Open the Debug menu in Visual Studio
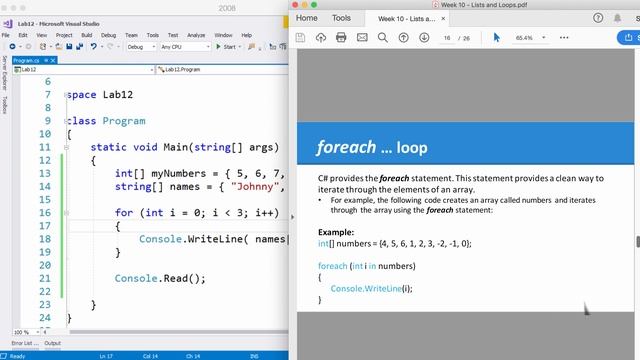 (x=109, y=35)
